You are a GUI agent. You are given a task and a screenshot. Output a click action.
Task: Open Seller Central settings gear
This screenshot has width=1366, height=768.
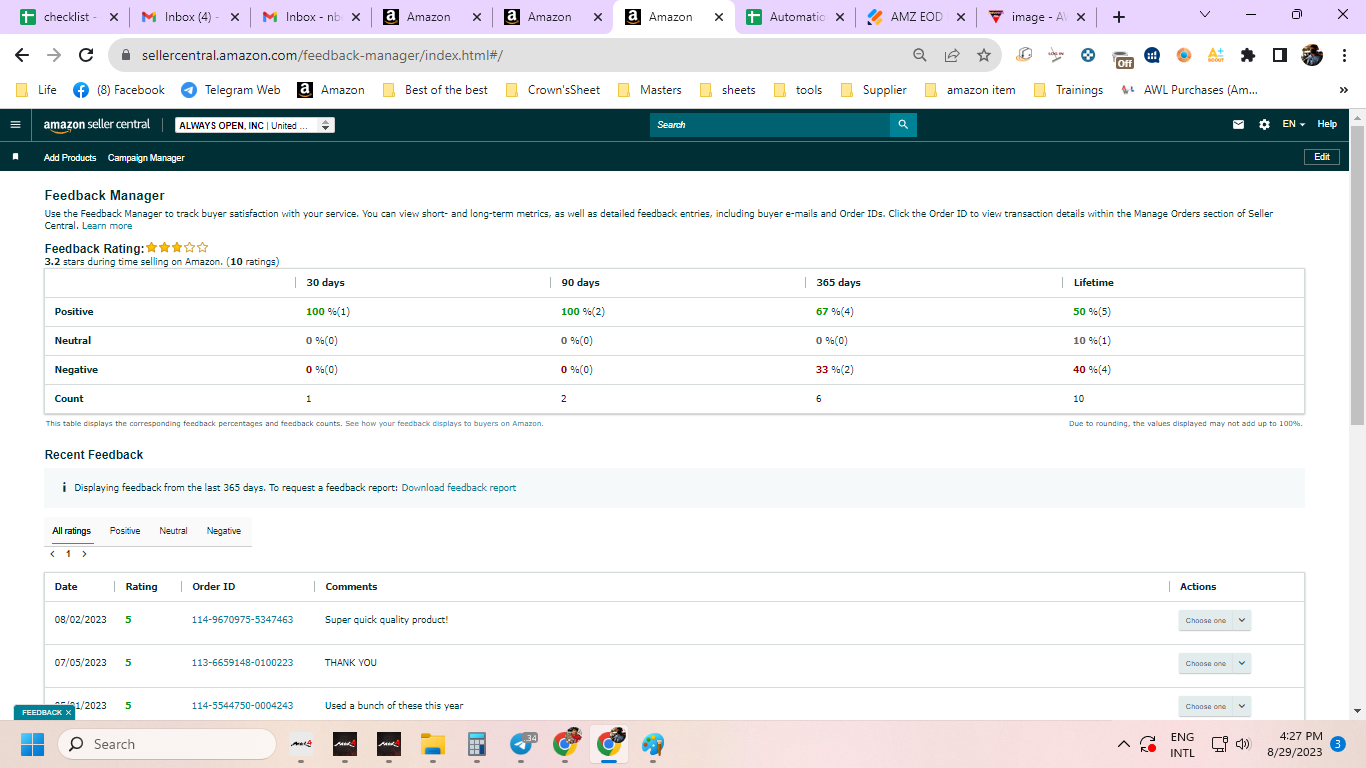(x=1264, y=125)
